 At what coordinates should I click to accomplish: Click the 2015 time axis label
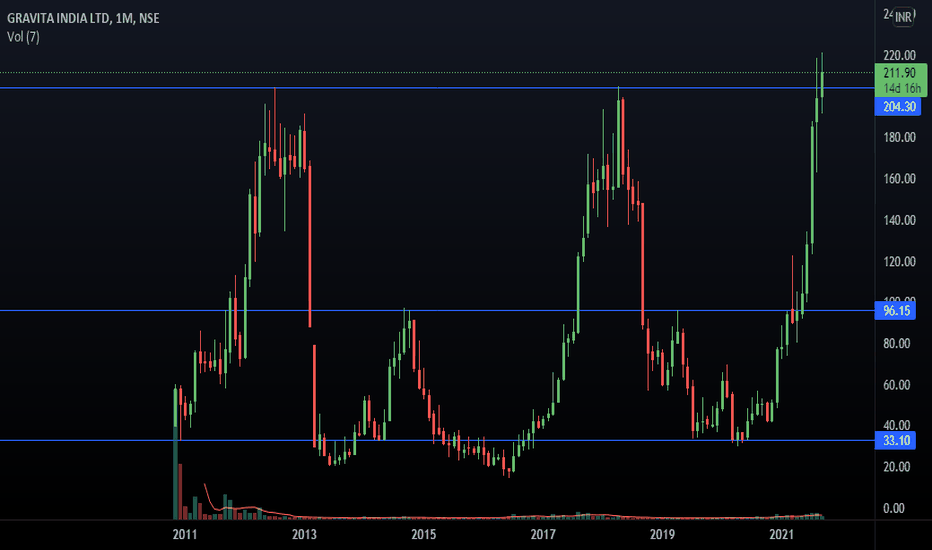point(424,535)
